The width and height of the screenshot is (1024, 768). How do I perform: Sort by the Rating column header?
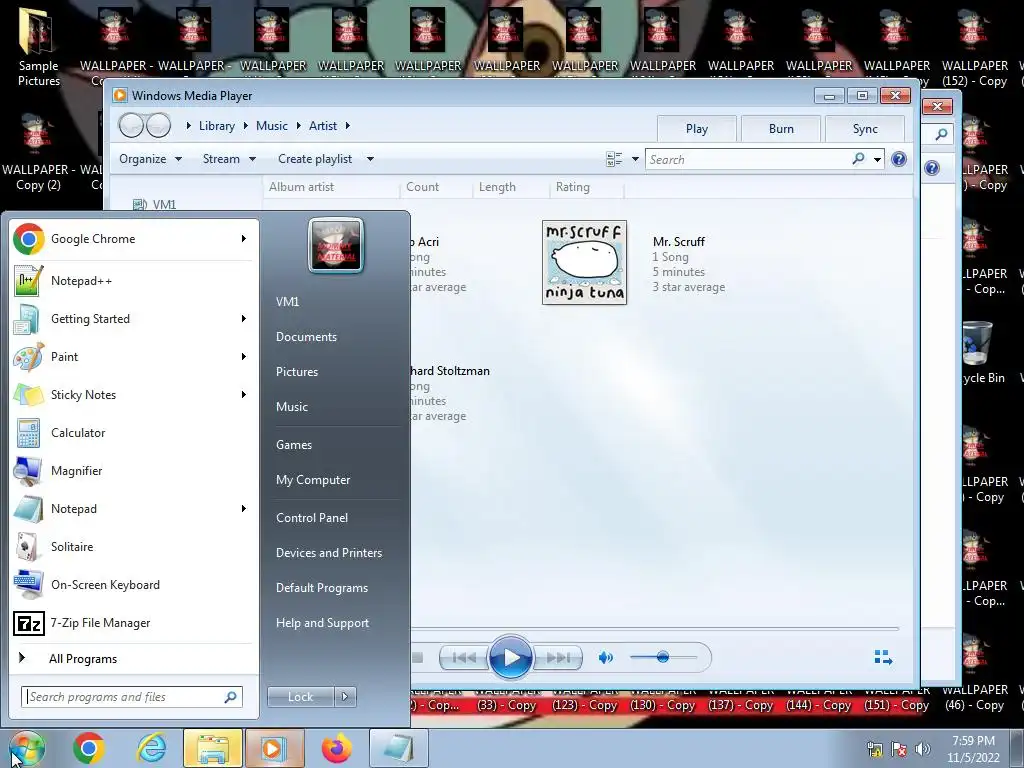[572, 187]
